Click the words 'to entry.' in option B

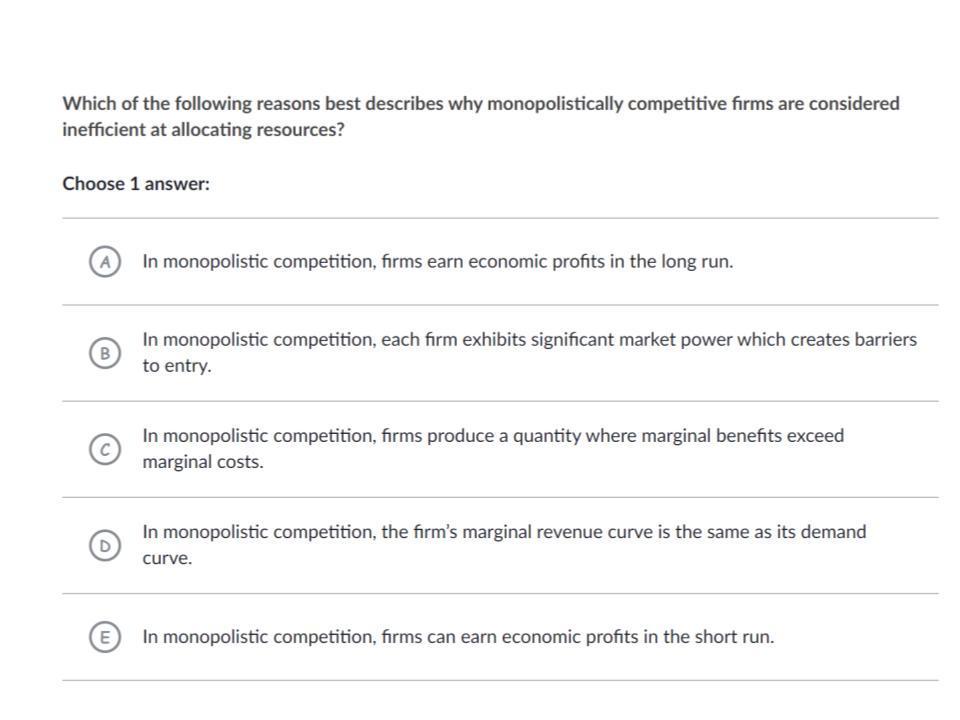tap(177, 366)
